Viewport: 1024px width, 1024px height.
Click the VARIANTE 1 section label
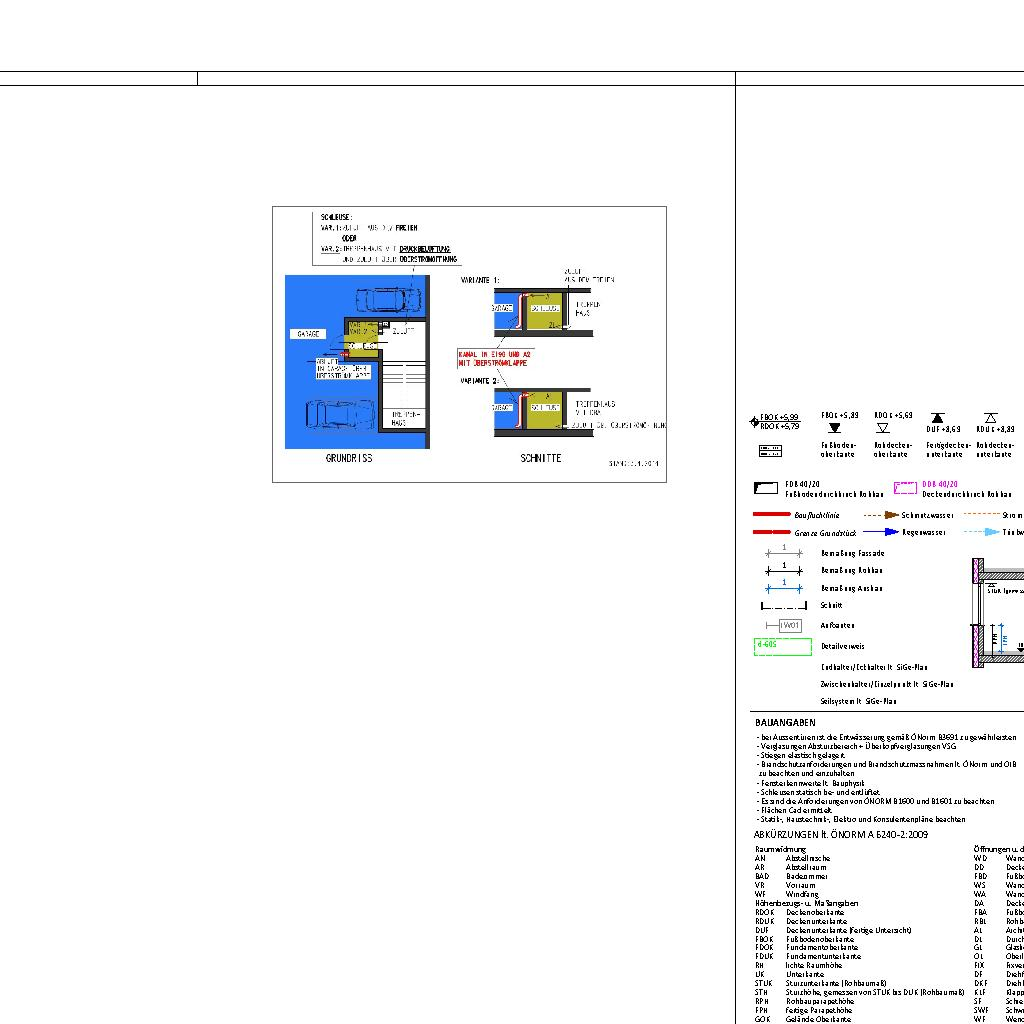point(480,281)
